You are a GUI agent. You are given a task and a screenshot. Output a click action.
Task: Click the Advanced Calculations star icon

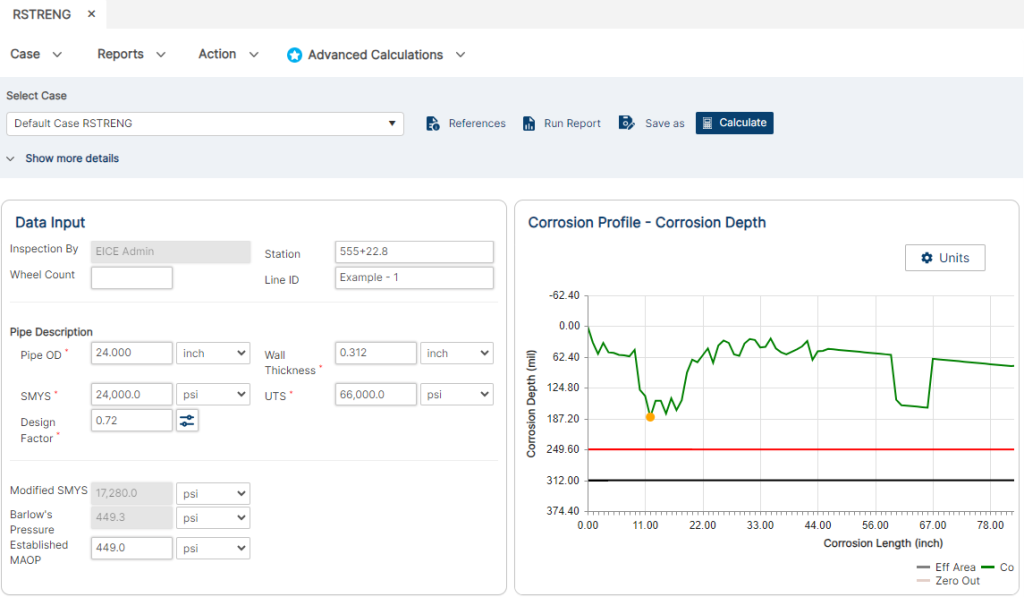pyautogui.click(x=295, y=55)
